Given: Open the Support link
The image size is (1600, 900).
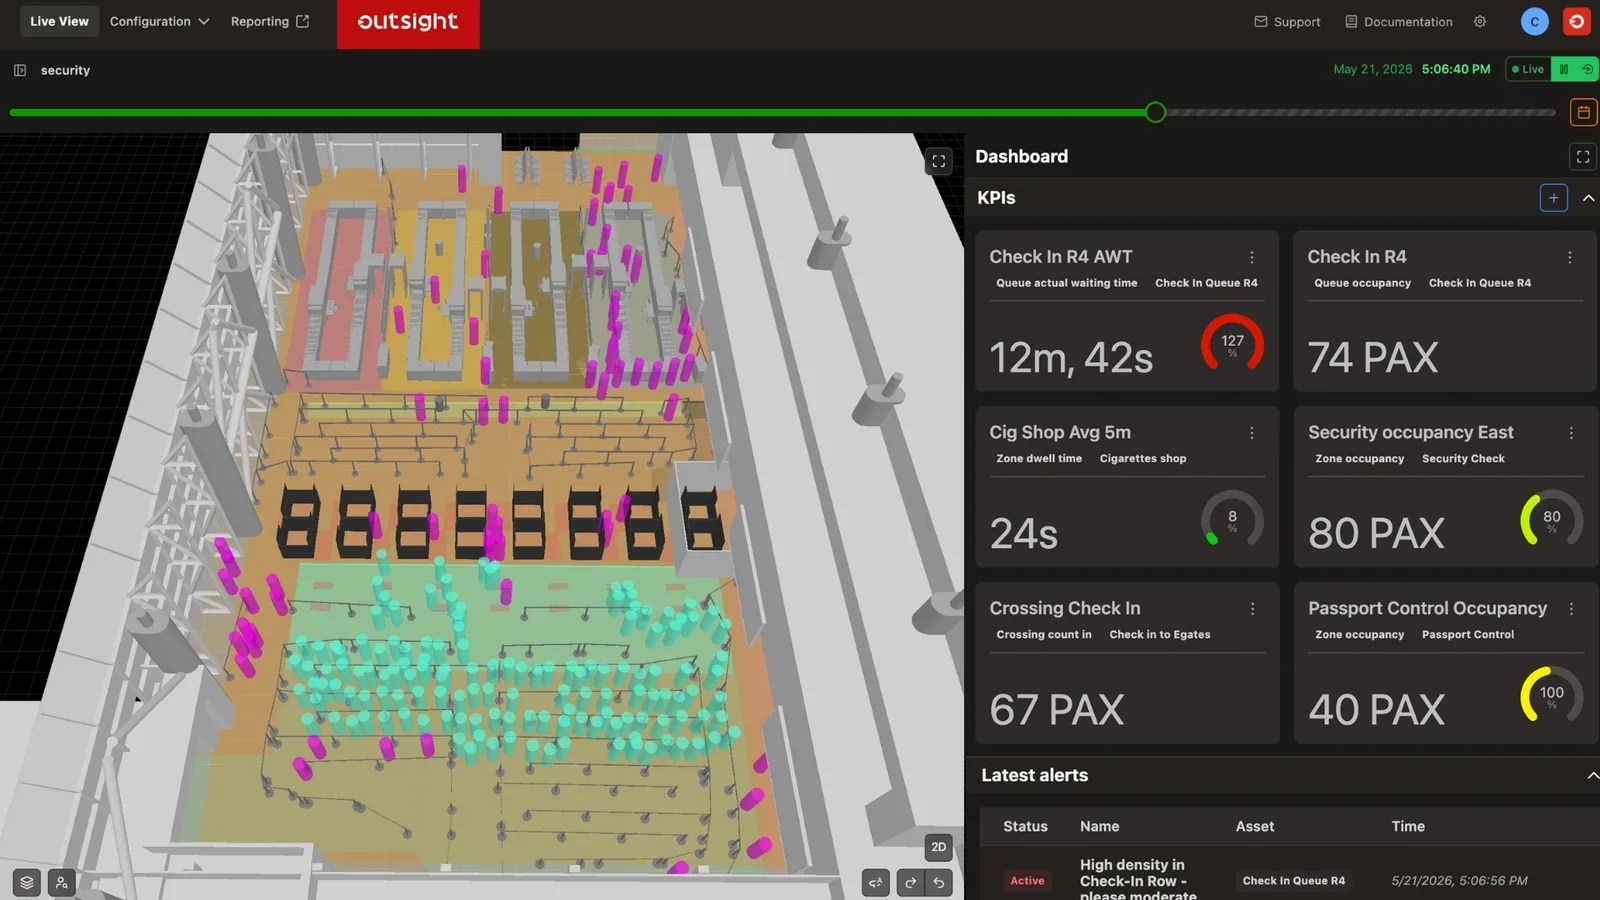Looking at the screenshot, I should 1287,21.
